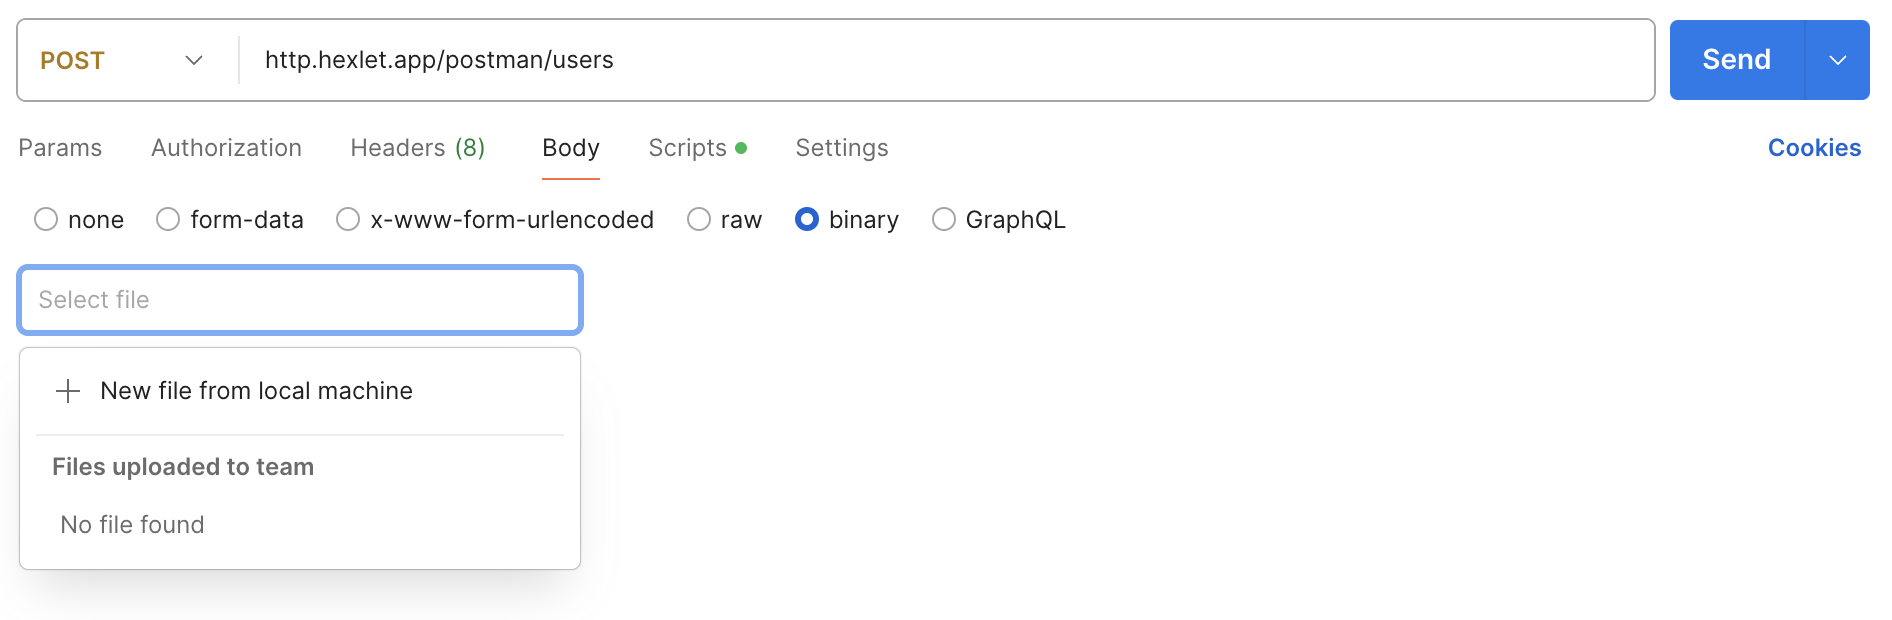Choose the GraphQL body type
Image resolution: width=1892 pixels, height=620 pixels.
point(943,219)
